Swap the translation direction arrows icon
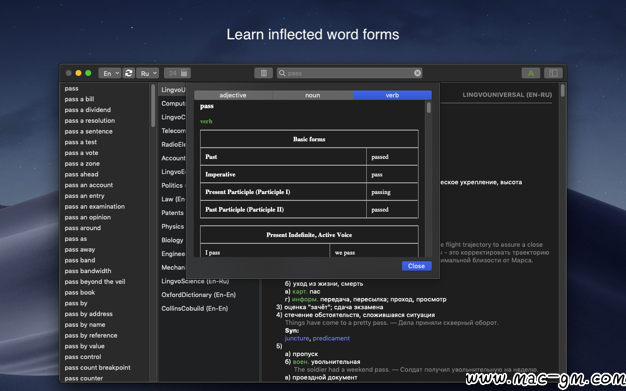The height and width of the screenshot is (391, 626). (x=129, y=73)
